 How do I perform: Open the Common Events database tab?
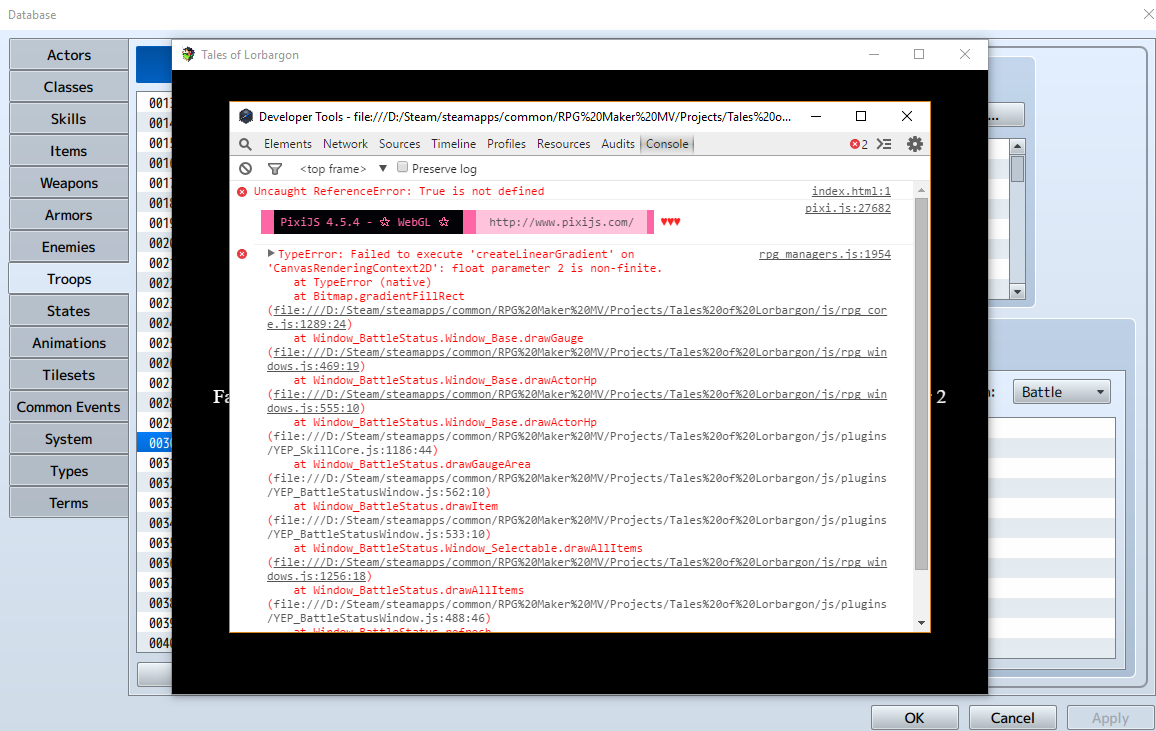pyautogui.click(x=69, y=408)
